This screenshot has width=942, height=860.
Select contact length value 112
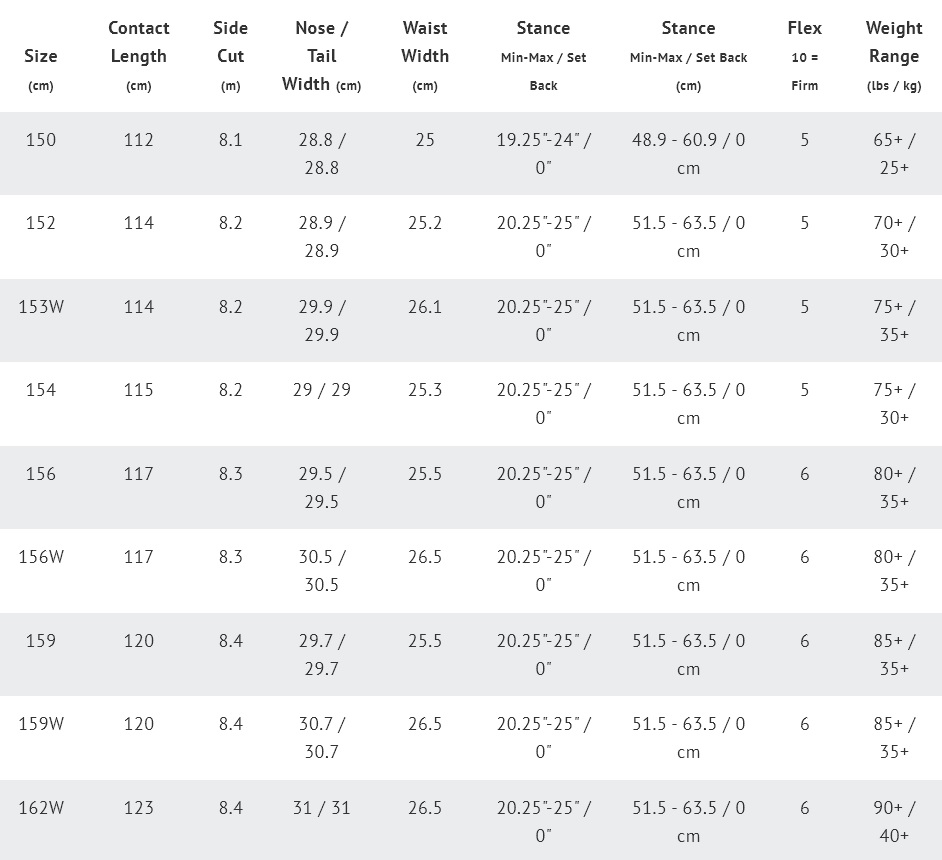coord(139,140)
